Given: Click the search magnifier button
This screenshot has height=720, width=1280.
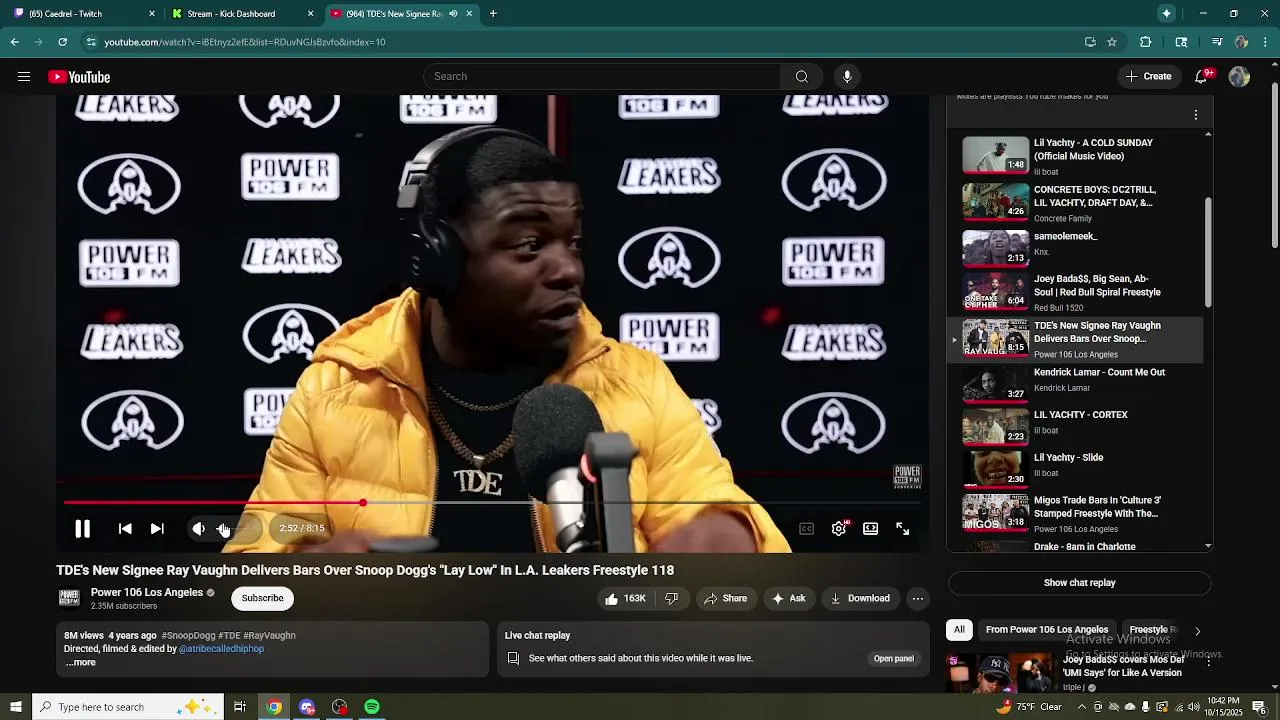Looking at the screenshot, I should [x=802, y=77].
